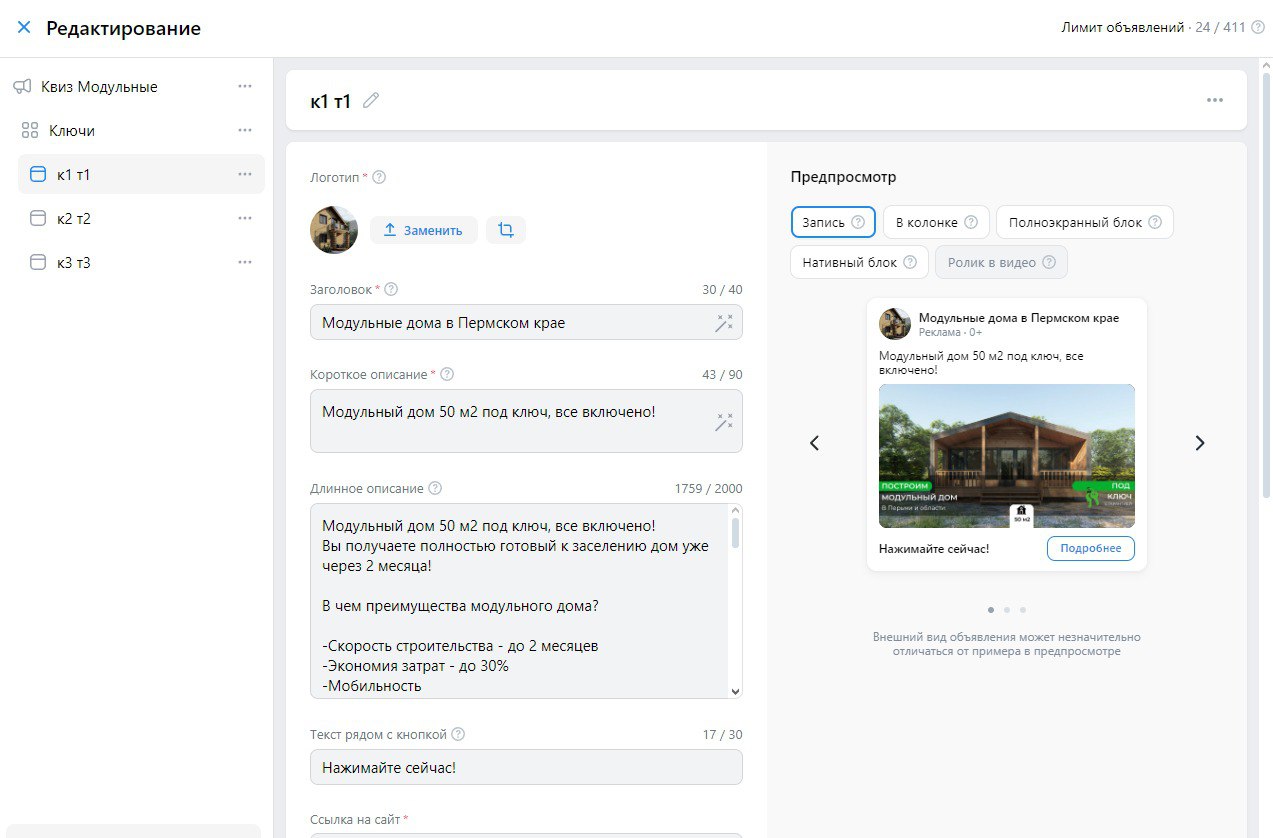The height and width of the screenshot is (838, 1273).
Task: Click the magic wand icon in Заголовок field
Action: coord(724,322)
